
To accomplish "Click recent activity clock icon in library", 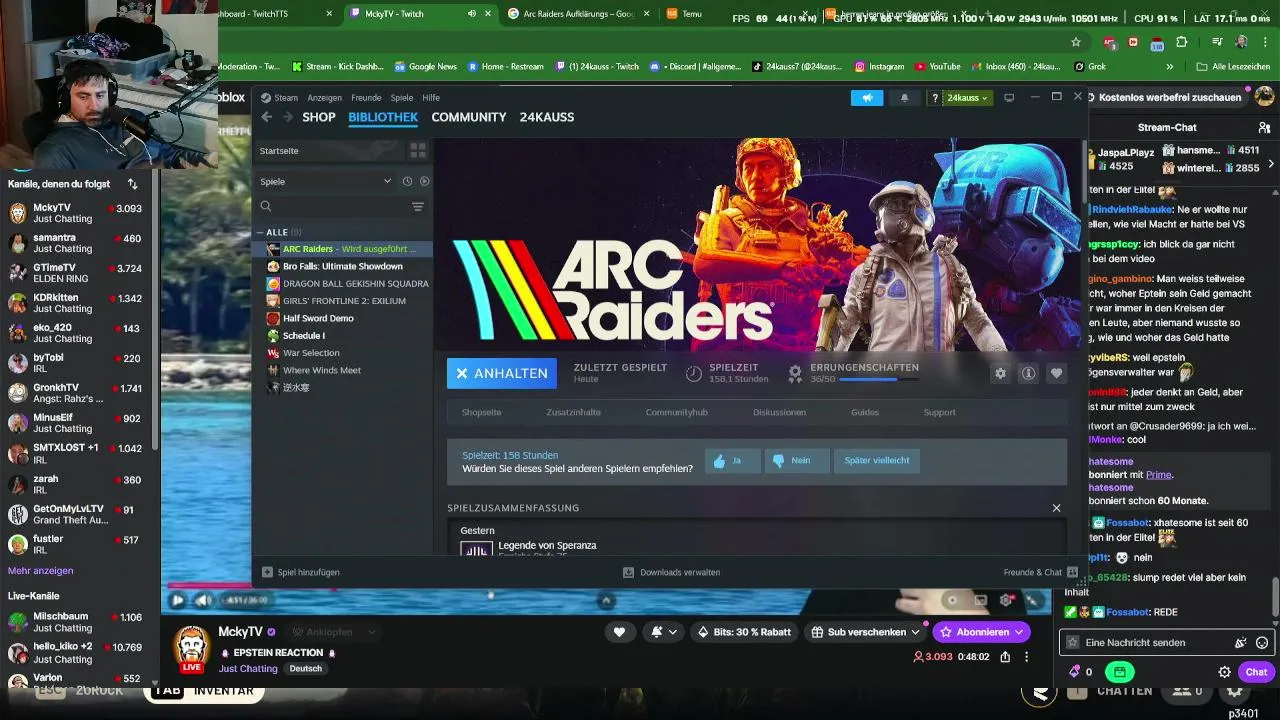I will point(407,181).
